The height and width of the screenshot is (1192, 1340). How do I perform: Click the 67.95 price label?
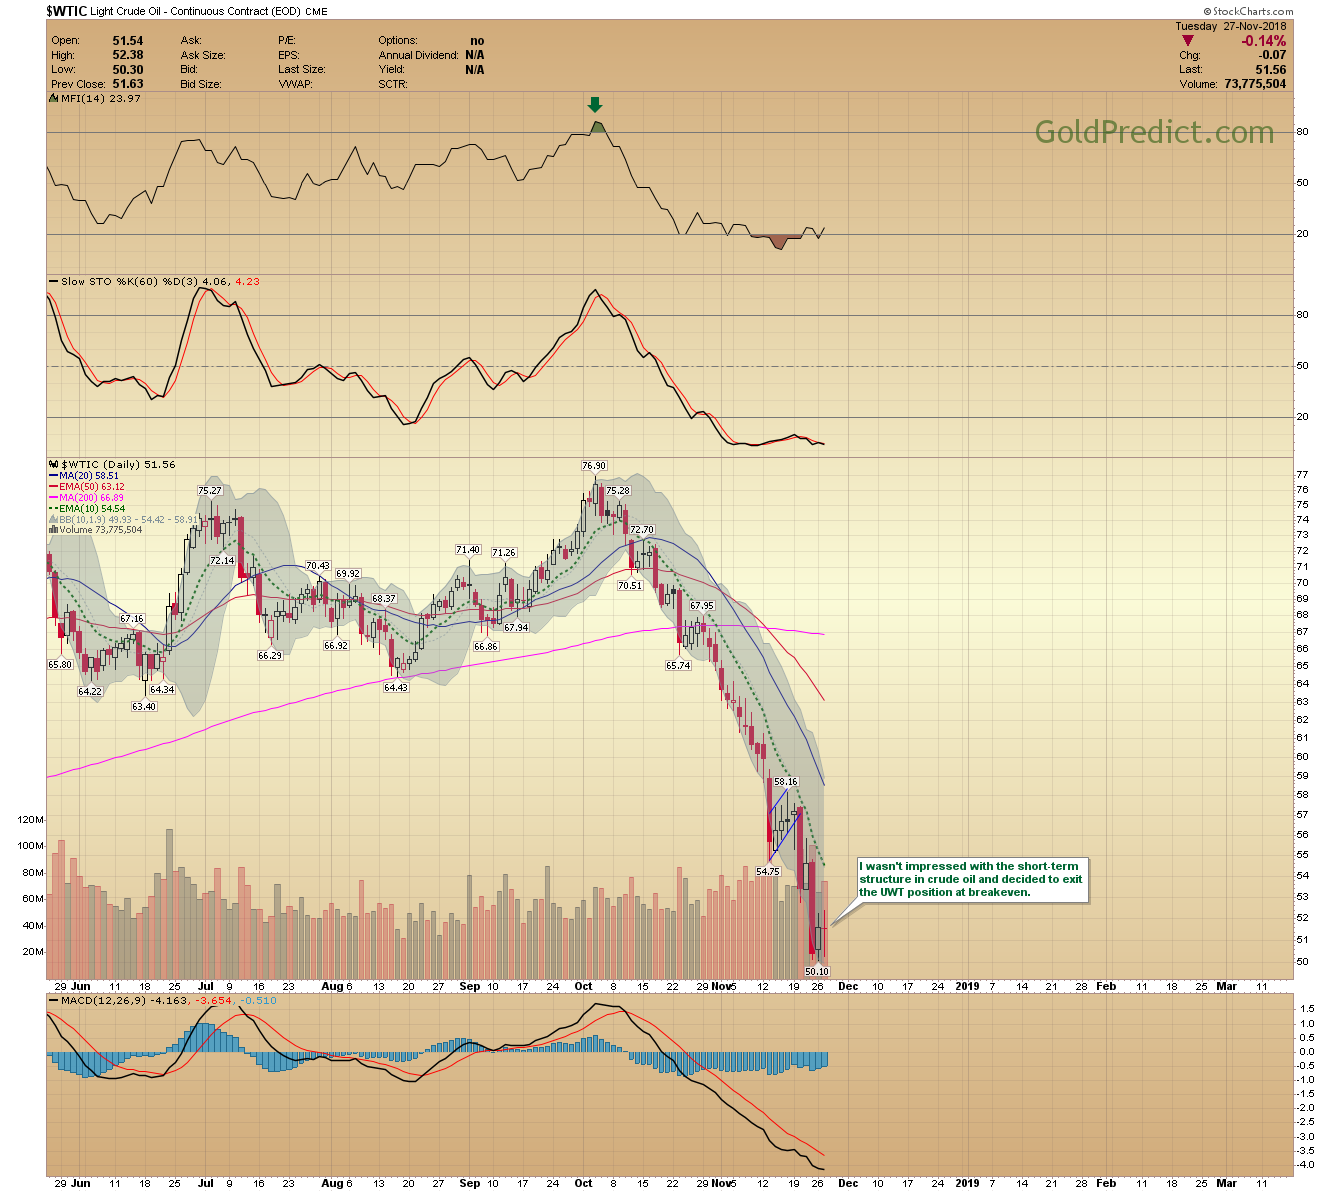pyautogui.click(x=702, y=606)
